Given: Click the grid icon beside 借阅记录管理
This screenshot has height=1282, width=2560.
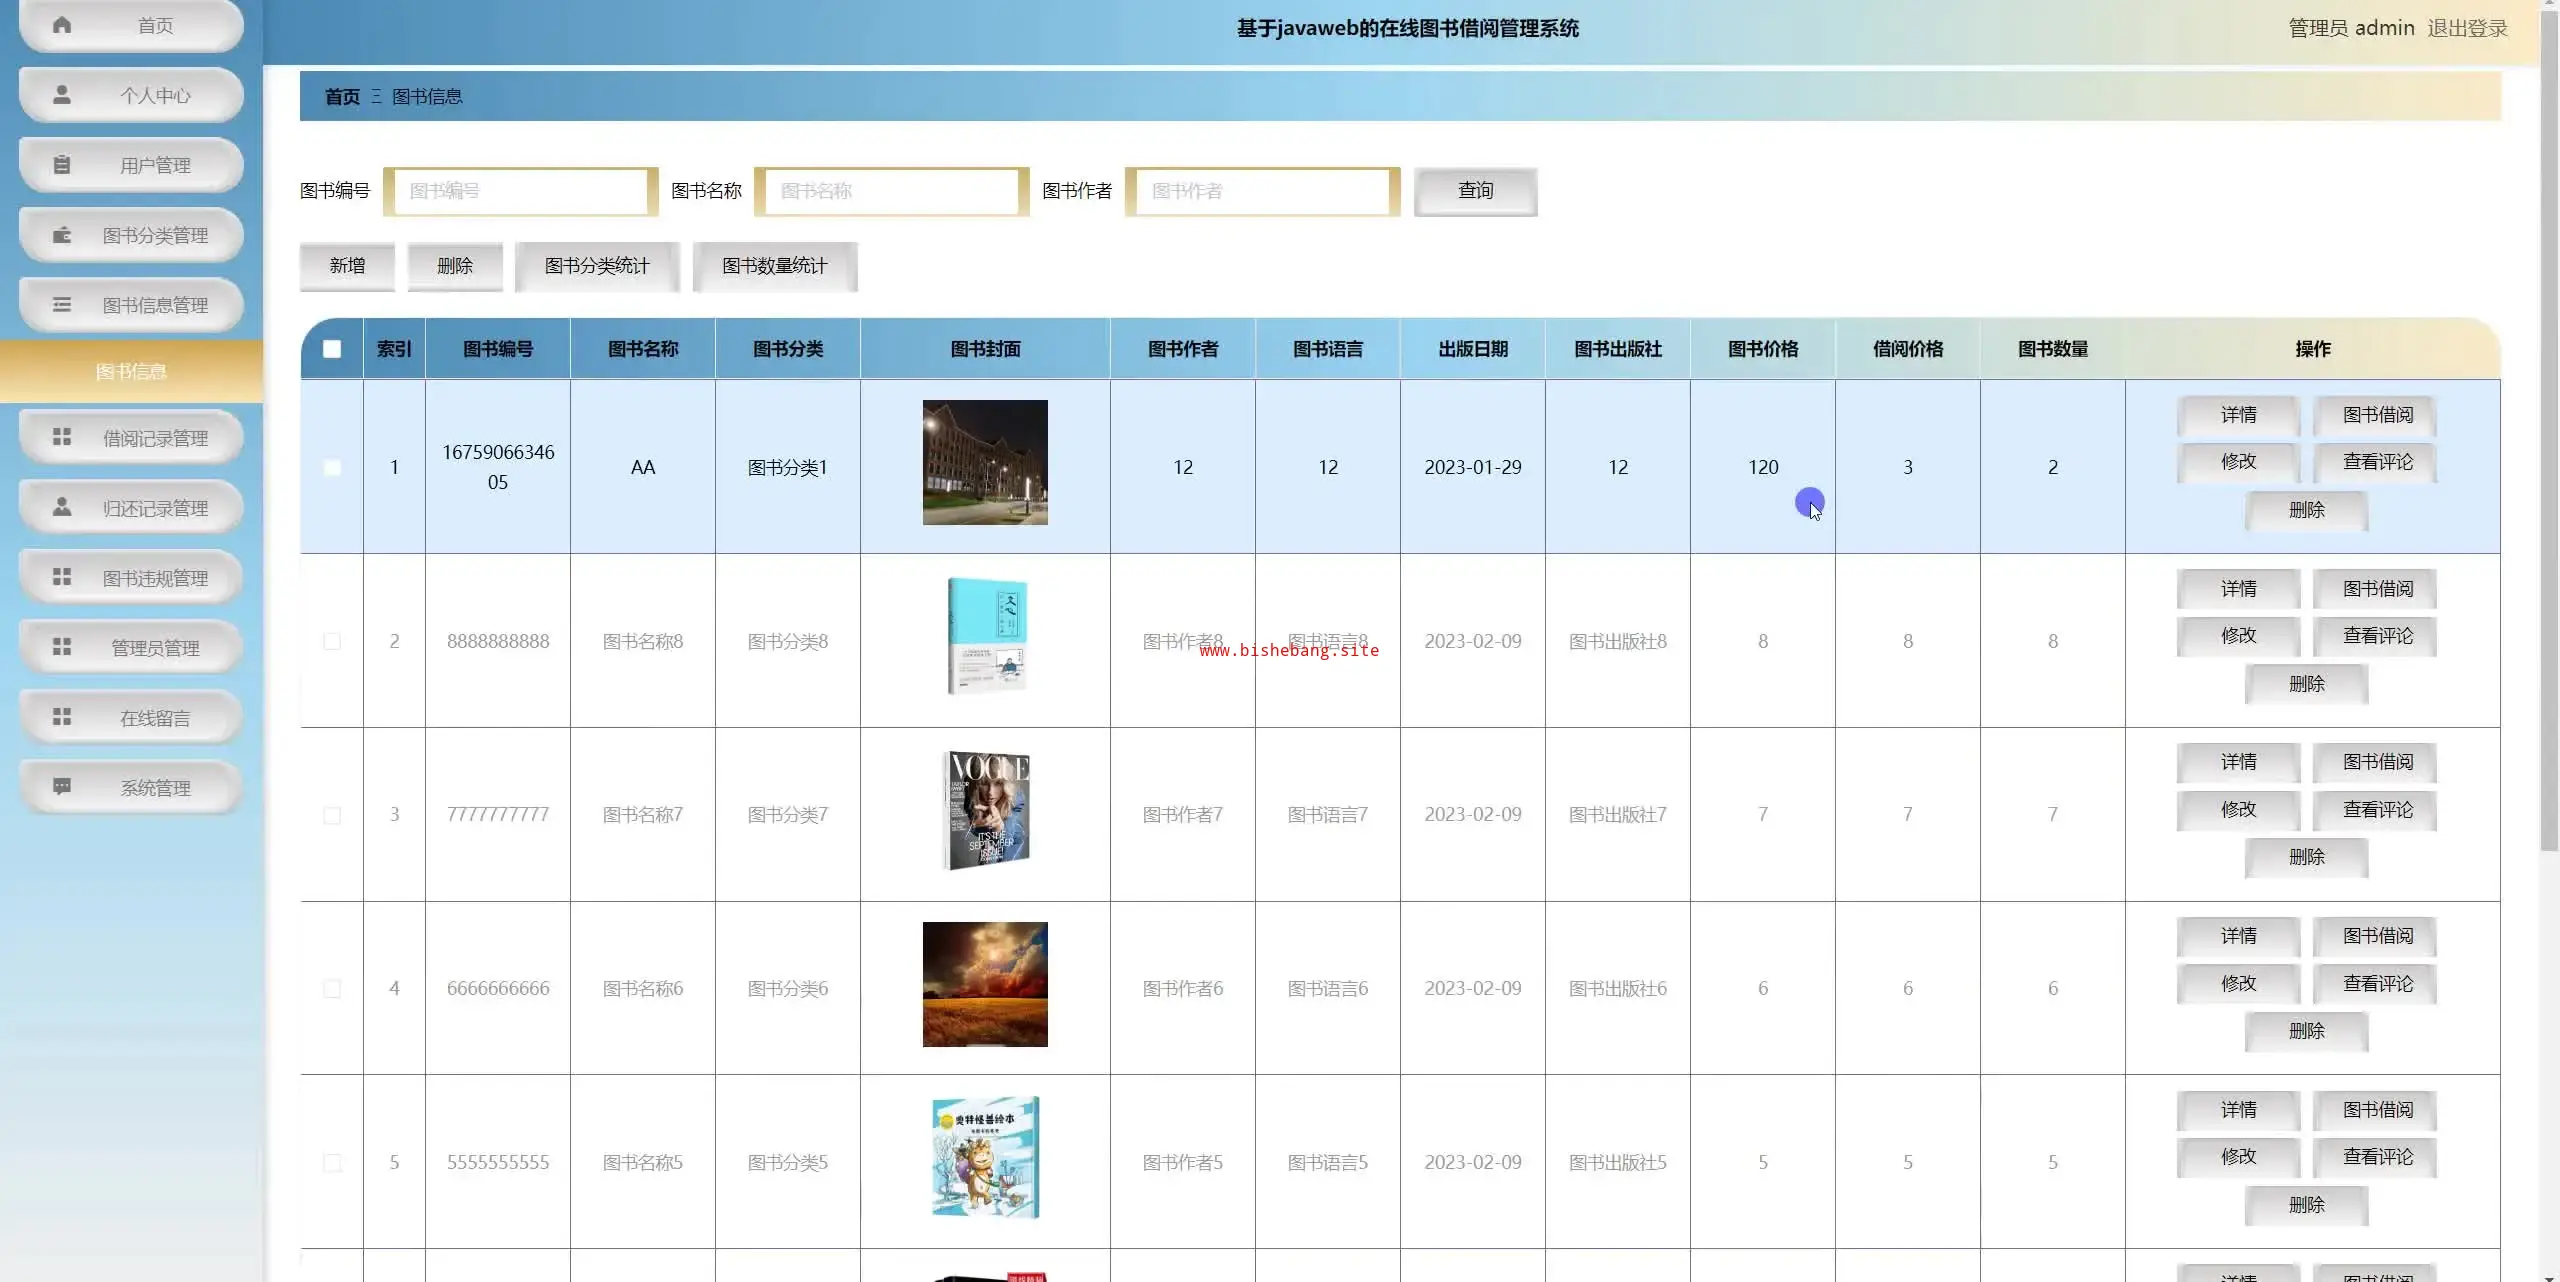Looking at the screenshot, I should point(62,437).
